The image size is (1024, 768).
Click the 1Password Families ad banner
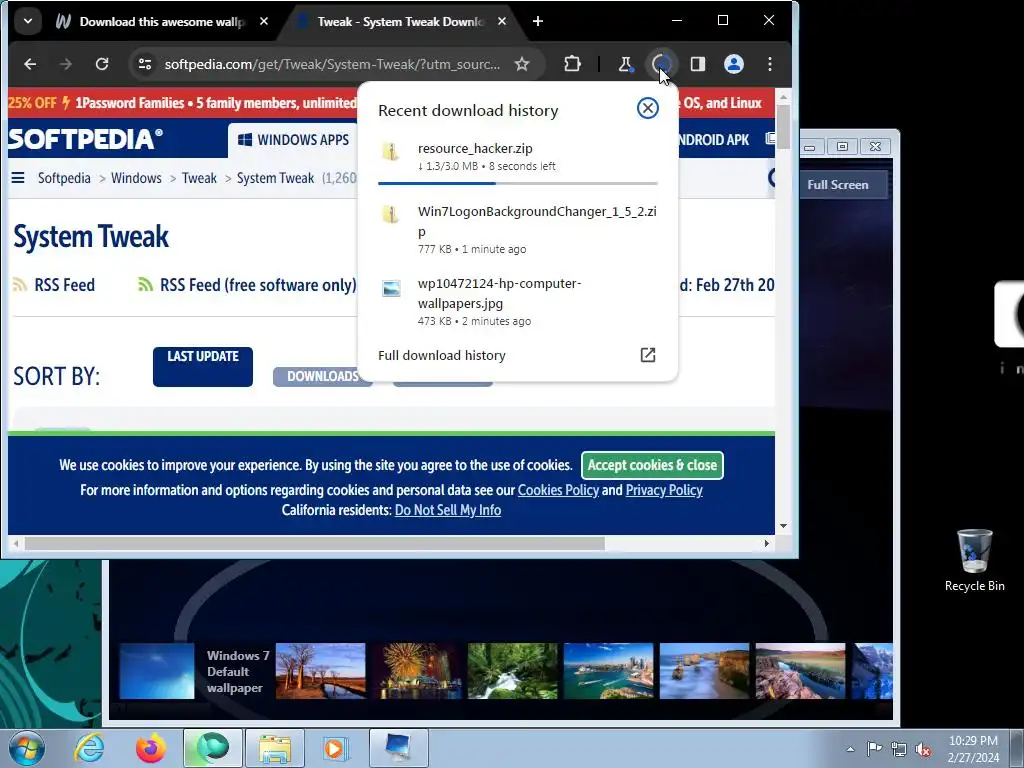pos(183,103)
